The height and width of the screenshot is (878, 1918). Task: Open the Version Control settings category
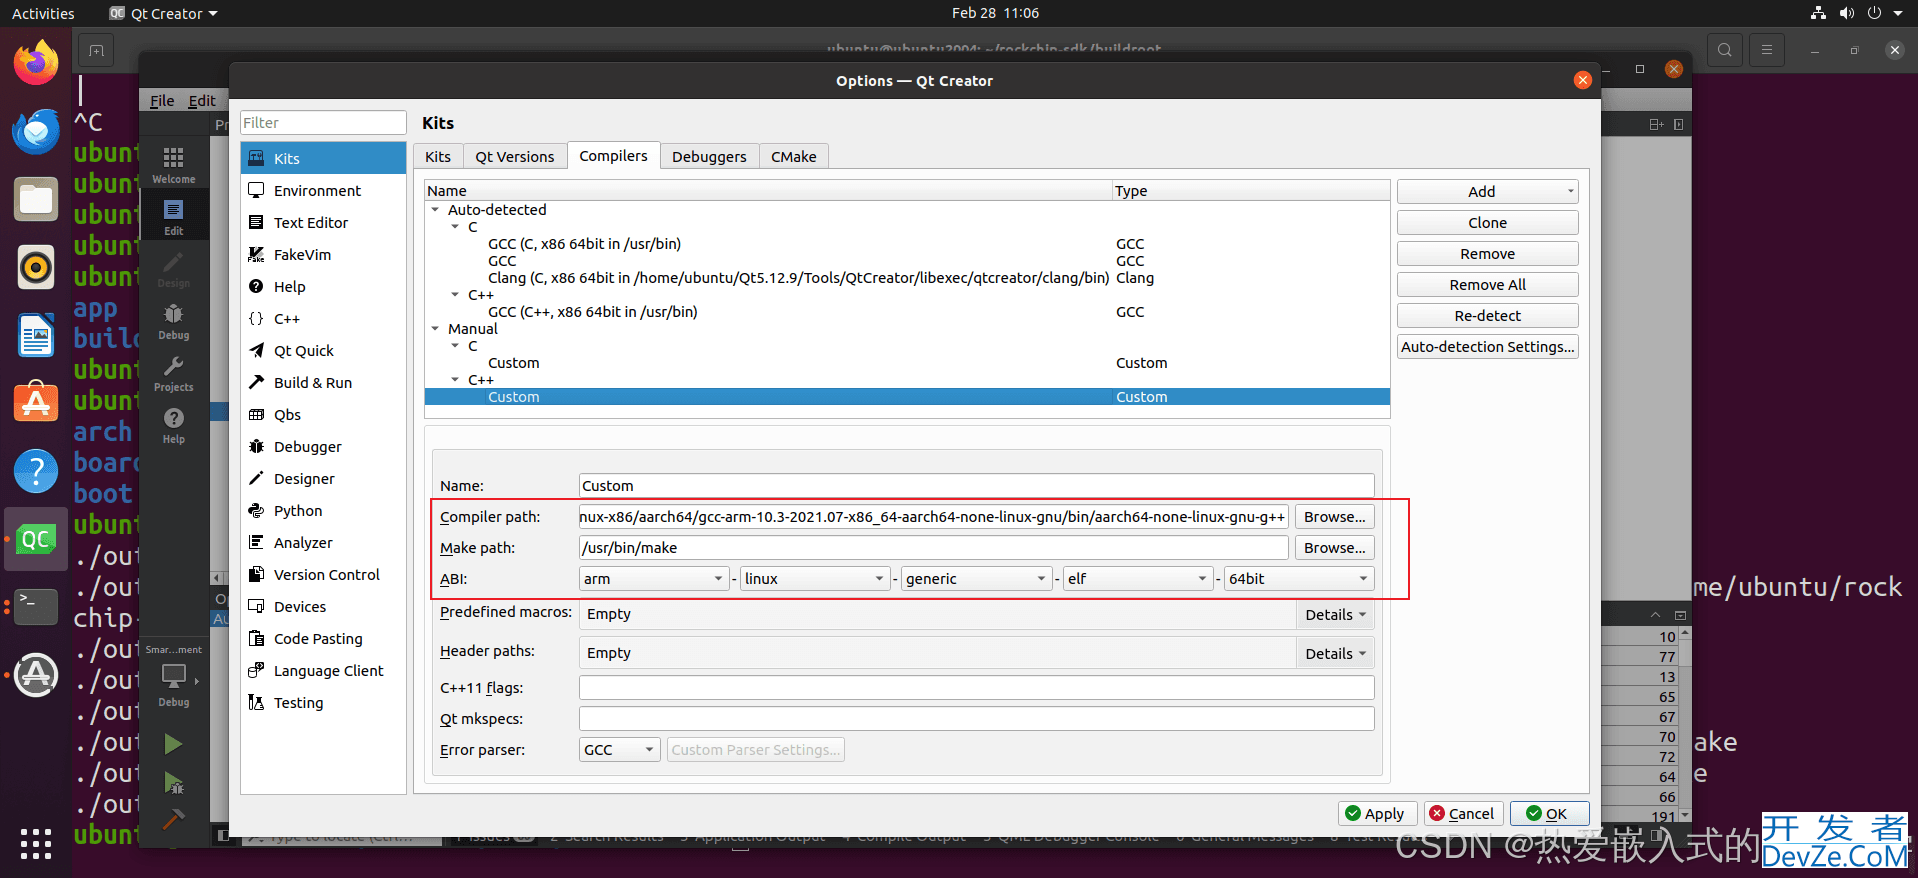tap(323, 574)
